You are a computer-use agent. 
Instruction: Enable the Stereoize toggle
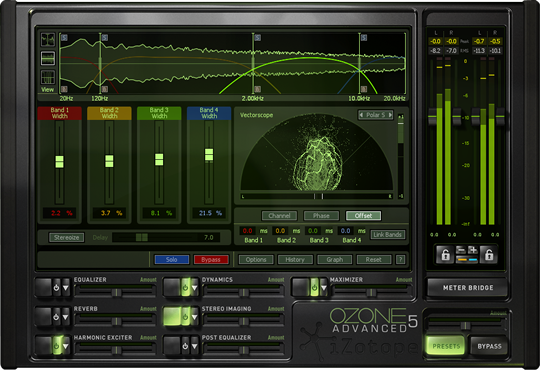66,237
